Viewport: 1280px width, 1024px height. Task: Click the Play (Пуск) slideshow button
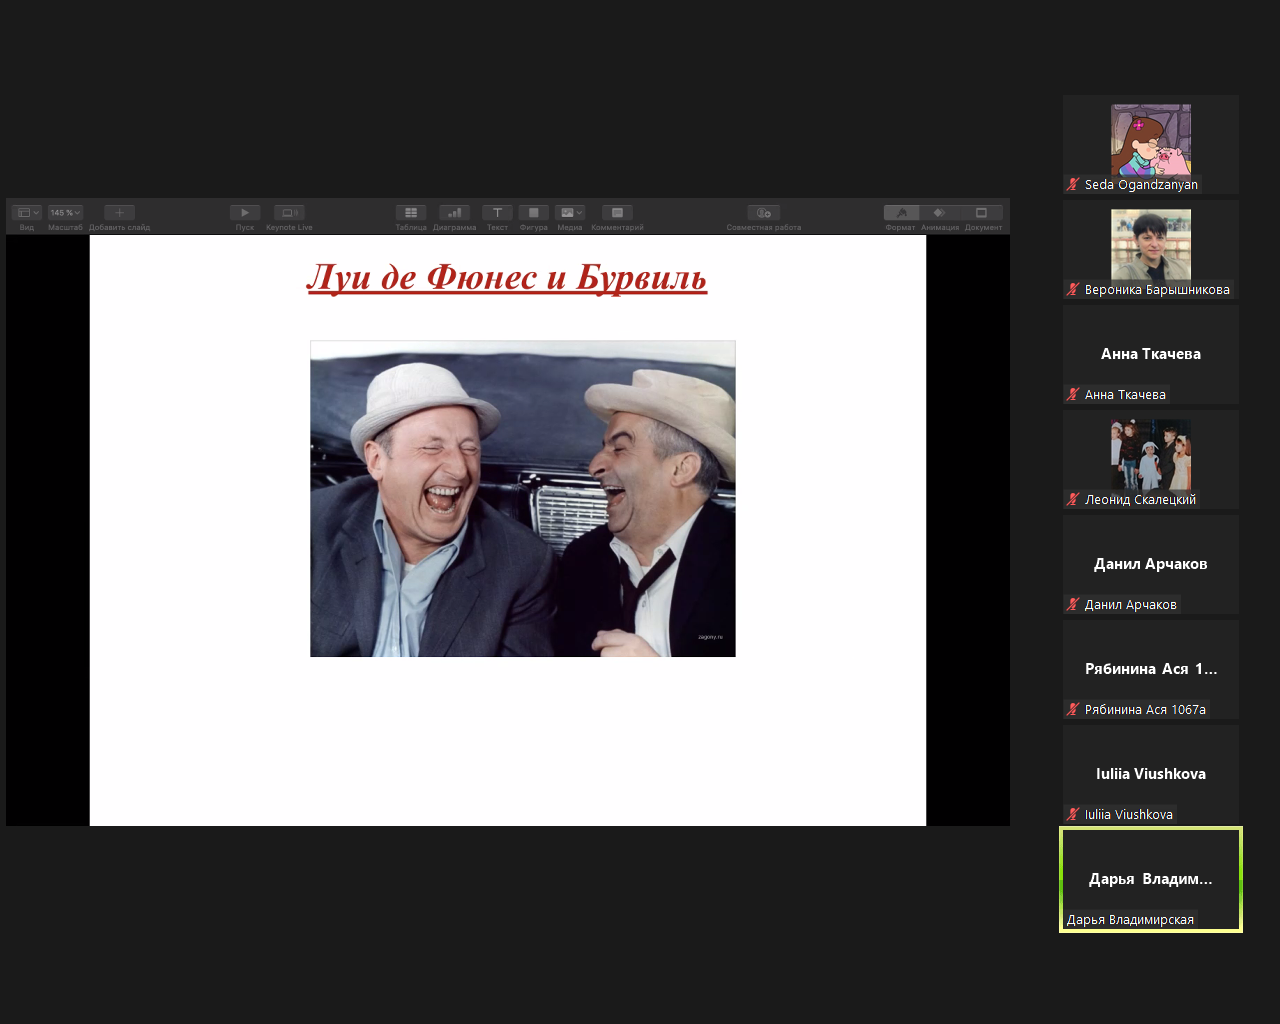(245, 213)
